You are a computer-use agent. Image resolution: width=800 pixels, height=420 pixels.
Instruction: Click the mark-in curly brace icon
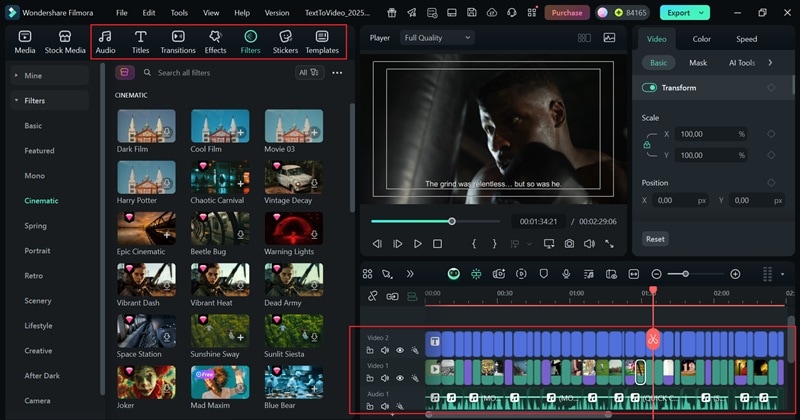(x=474, y=244)
